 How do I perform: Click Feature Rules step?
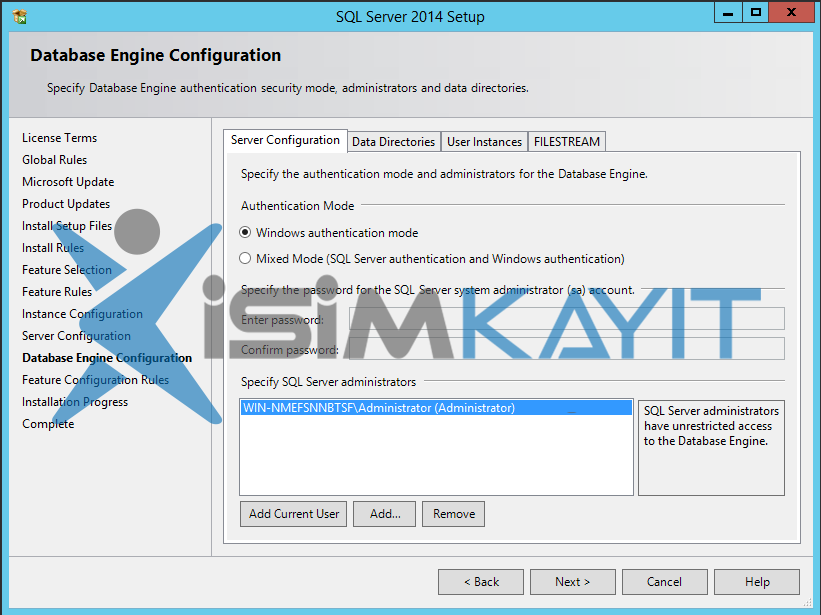click(x=57, y=292)
